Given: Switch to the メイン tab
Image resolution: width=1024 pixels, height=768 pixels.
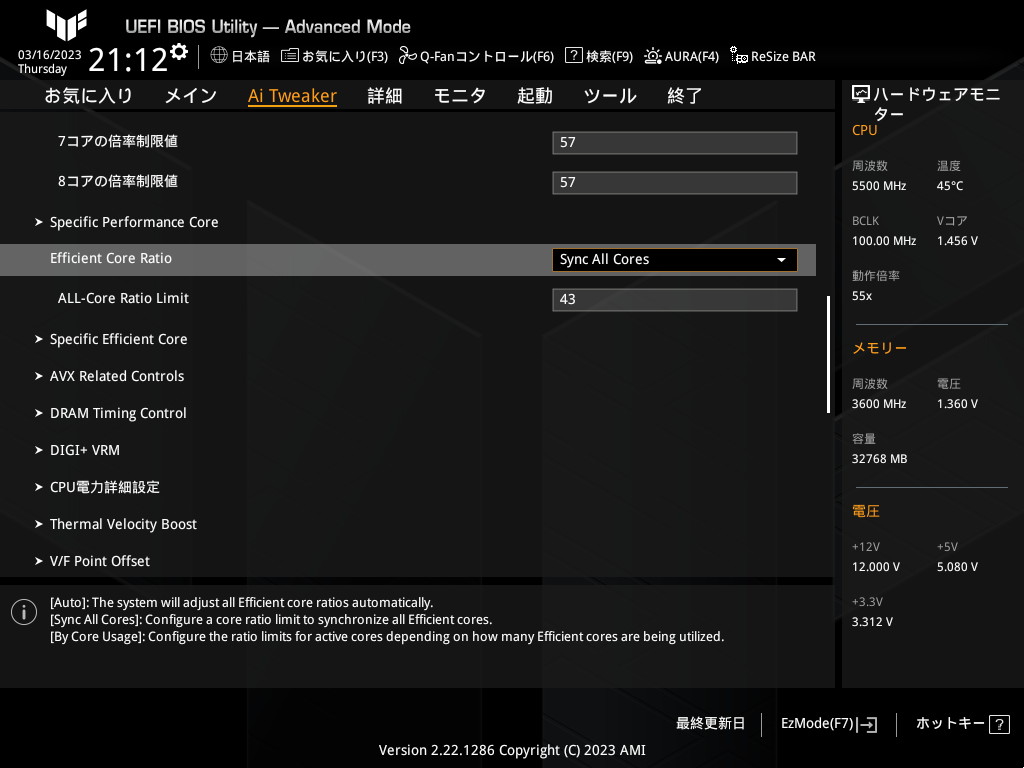Looking at the screenshot, I should click(x=191, y=96).
